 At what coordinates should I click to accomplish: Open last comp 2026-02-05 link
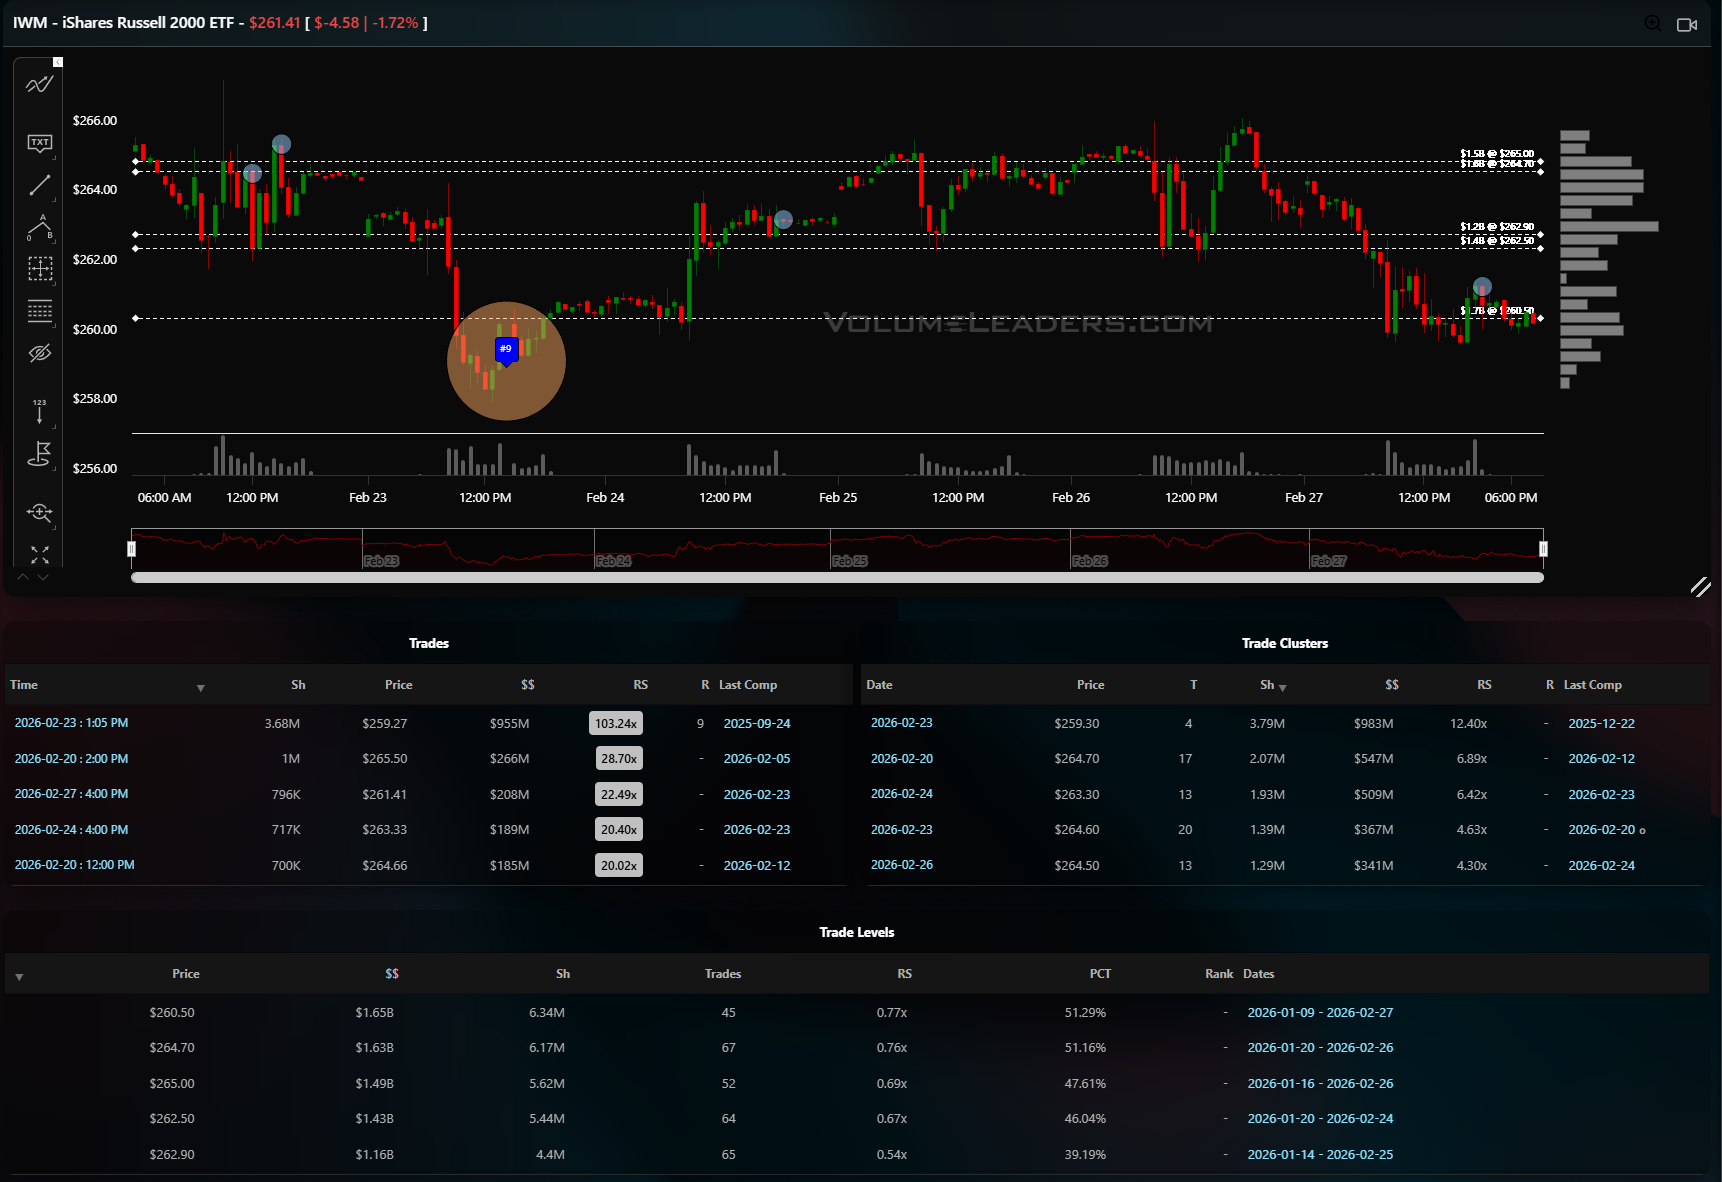[757, 759]
